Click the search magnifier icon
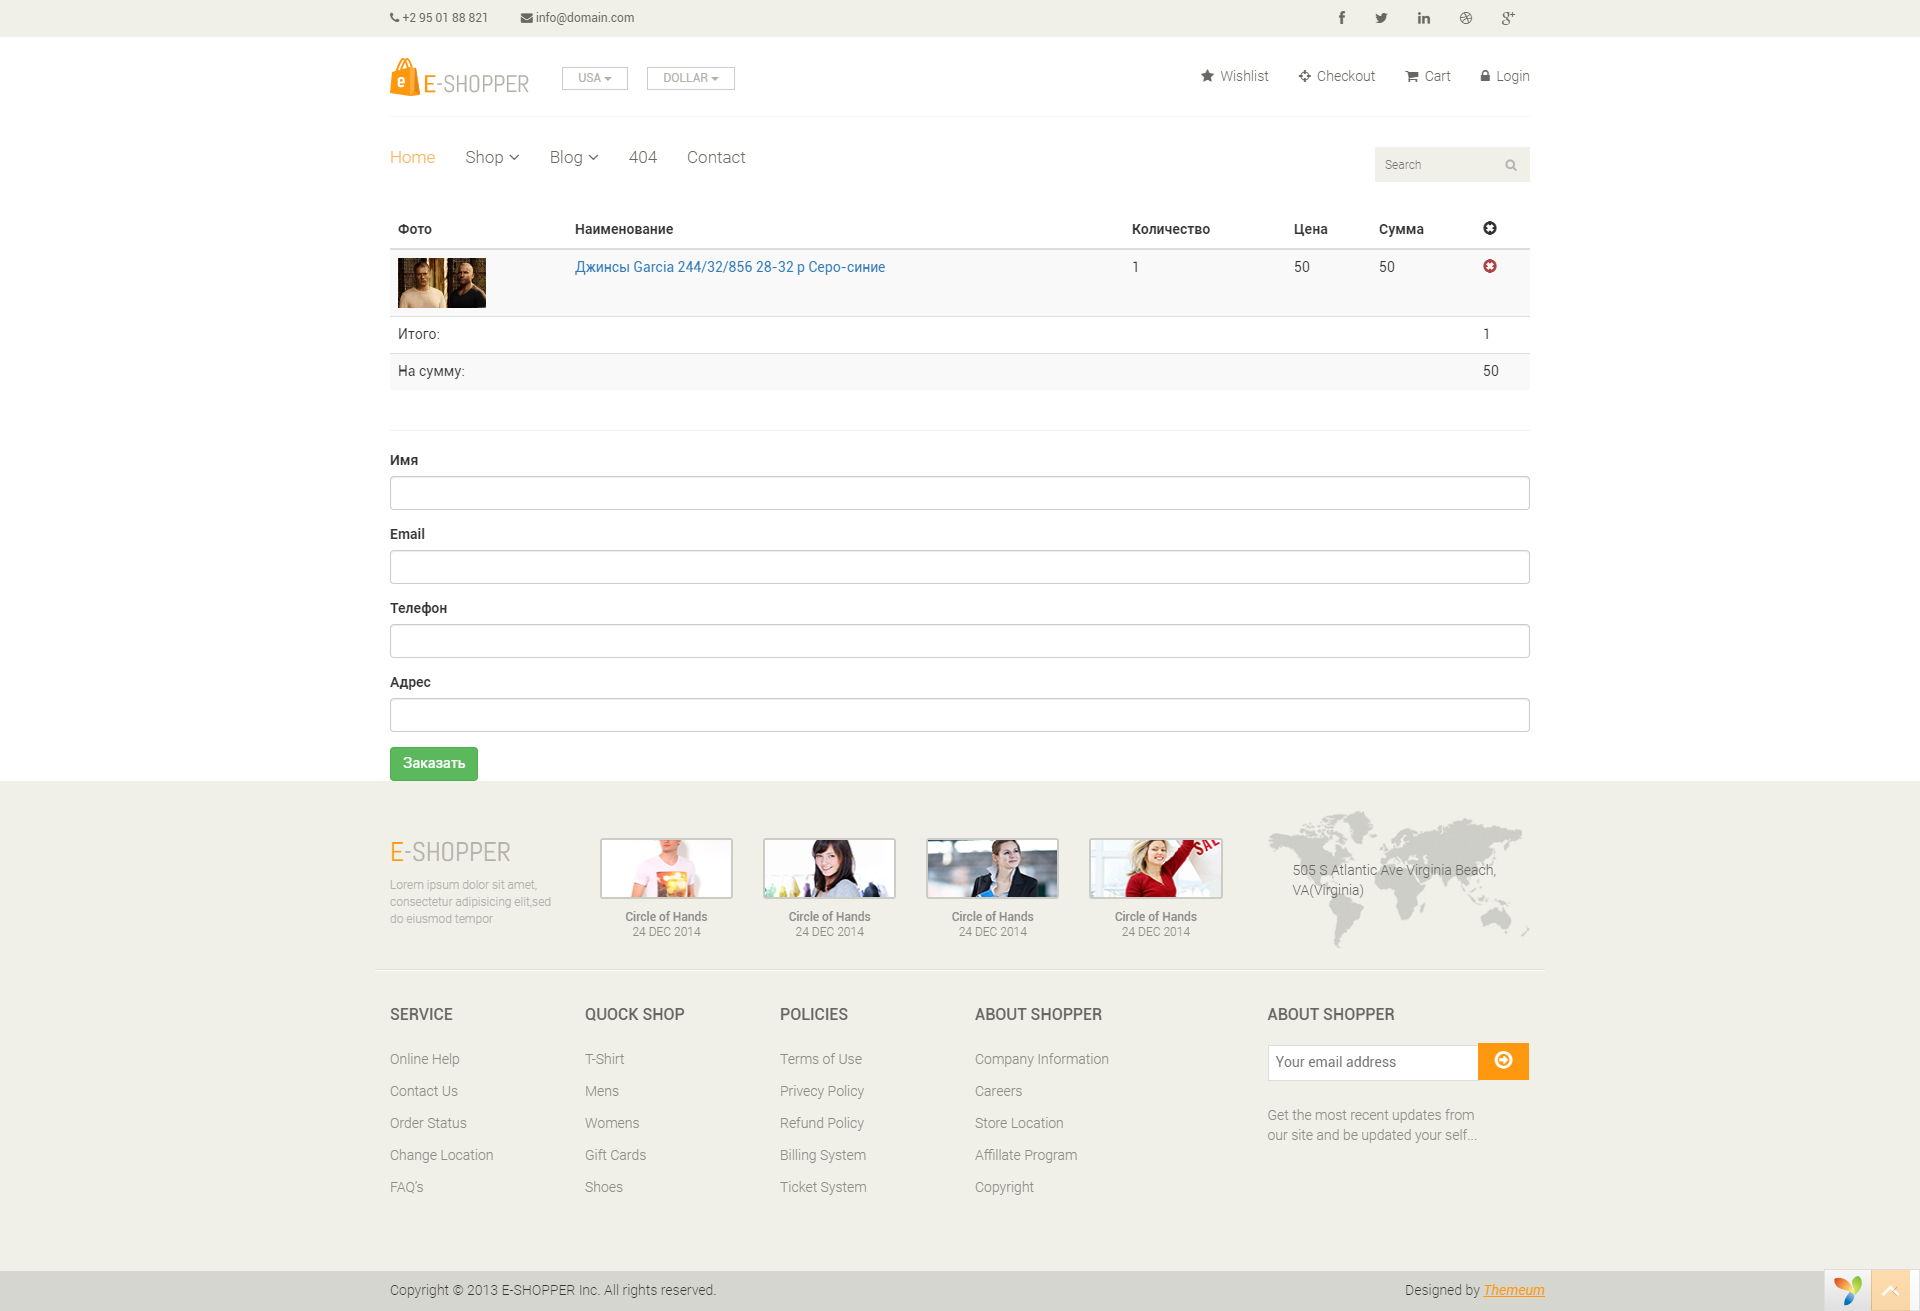Image resolution: width=1920 pixels, height=1311 pixels. (x=1510, y=165)
